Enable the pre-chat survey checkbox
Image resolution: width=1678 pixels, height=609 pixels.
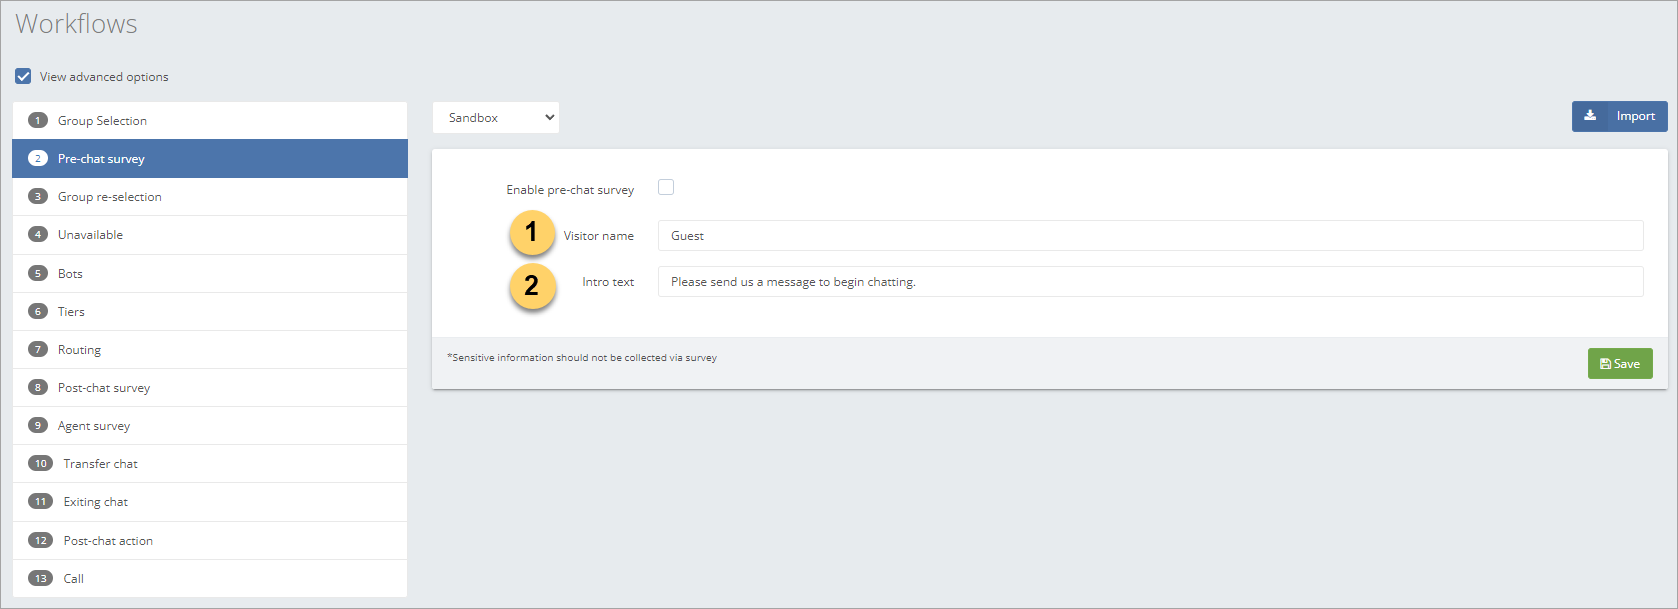pyautogui.click(x=666, y=187)
